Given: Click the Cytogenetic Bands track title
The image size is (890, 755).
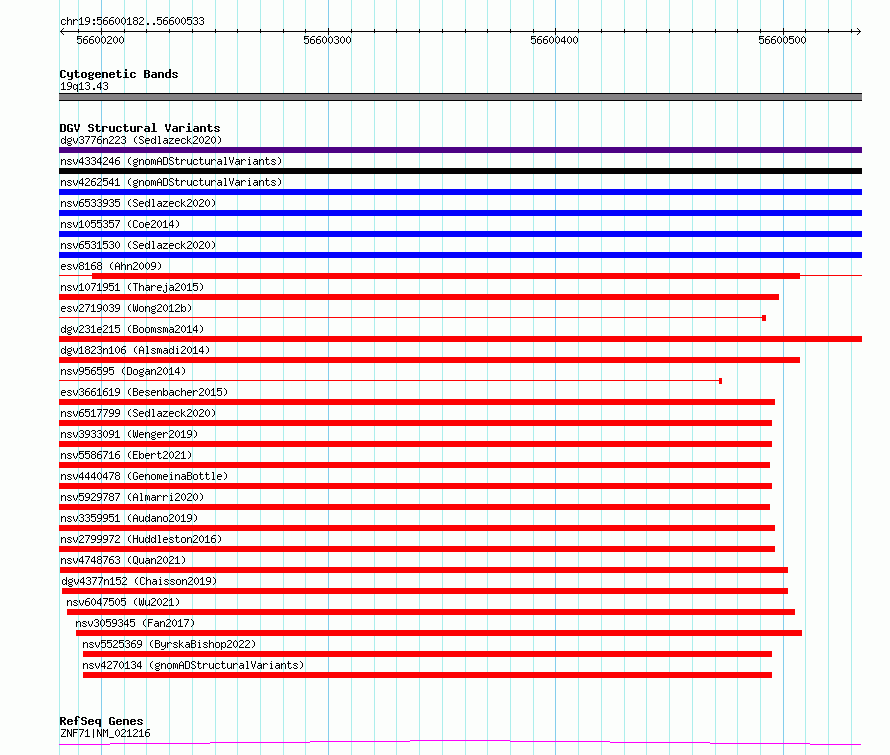Looking at the screenshot, I should [119, 74].
